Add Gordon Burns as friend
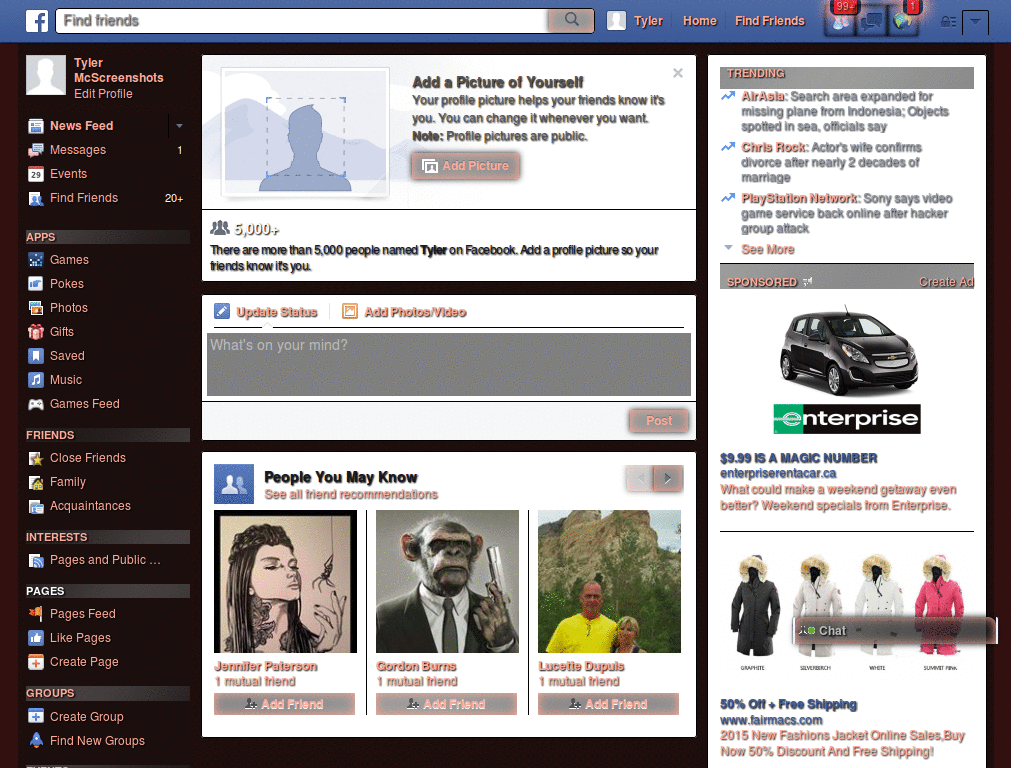This screenshot has height=768, width=1024. (x=446, y=705)
